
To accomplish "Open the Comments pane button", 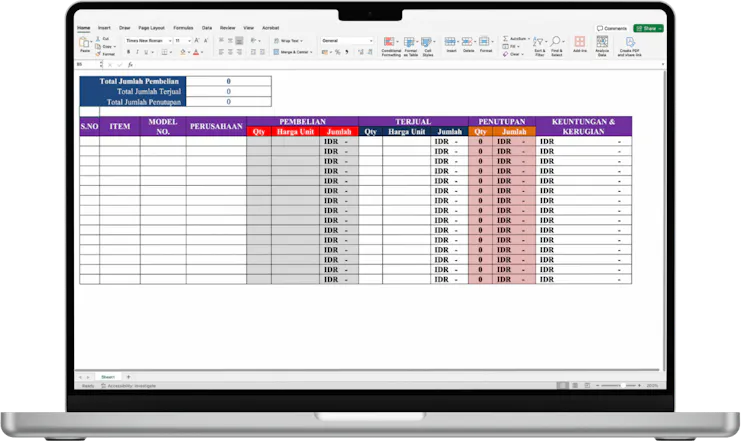I will click(x=612, y=28).
